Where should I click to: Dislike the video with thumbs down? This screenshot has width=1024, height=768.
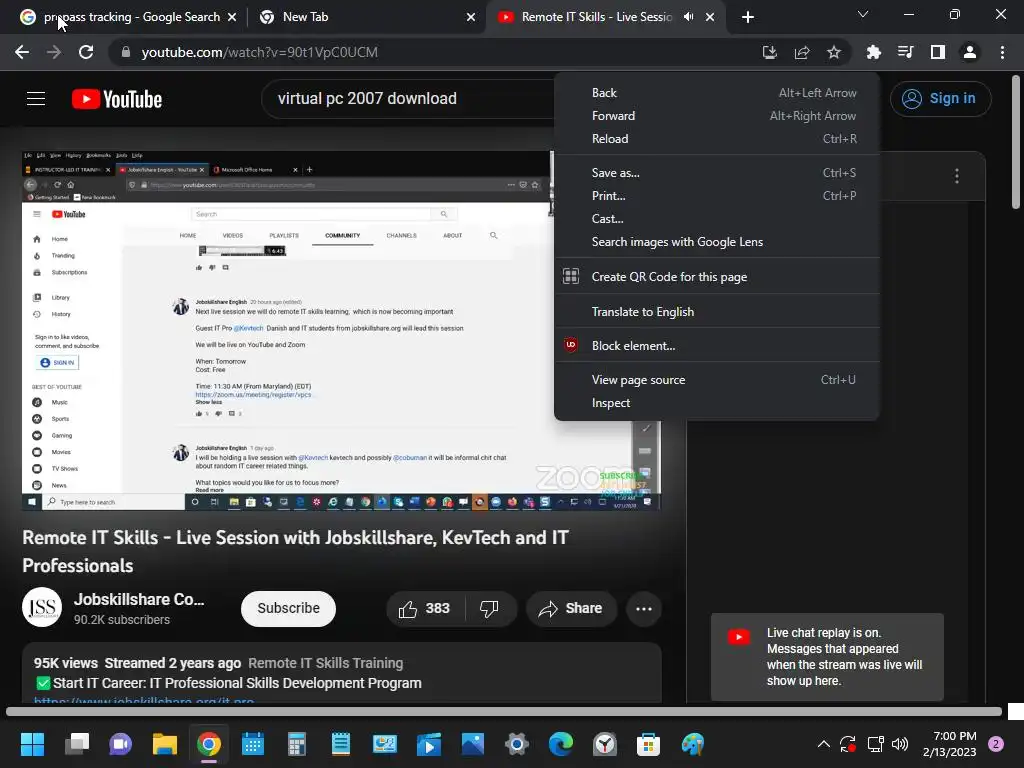tap(489, 609)
